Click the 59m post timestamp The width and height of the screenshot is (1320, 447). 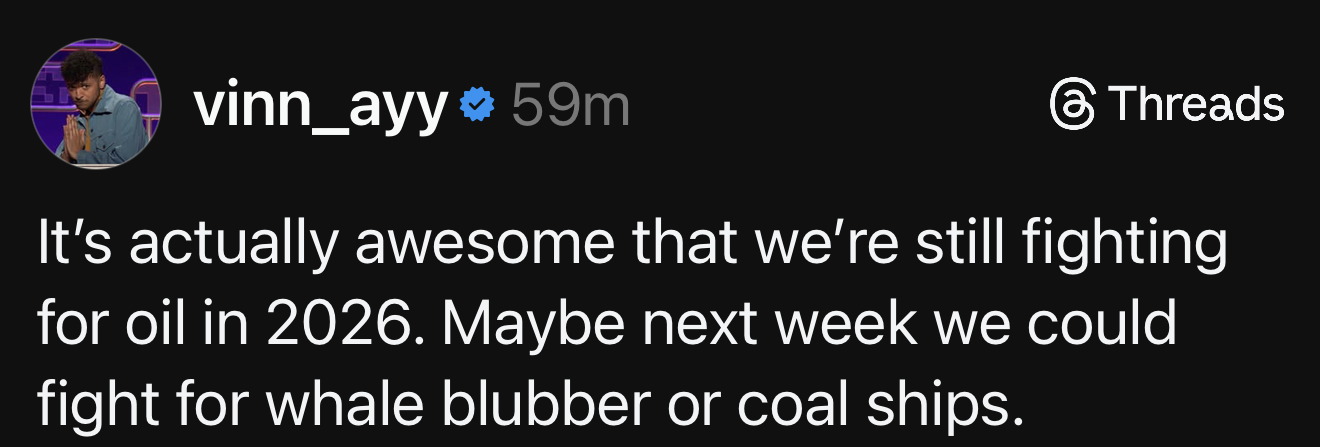tap(570, 105)
